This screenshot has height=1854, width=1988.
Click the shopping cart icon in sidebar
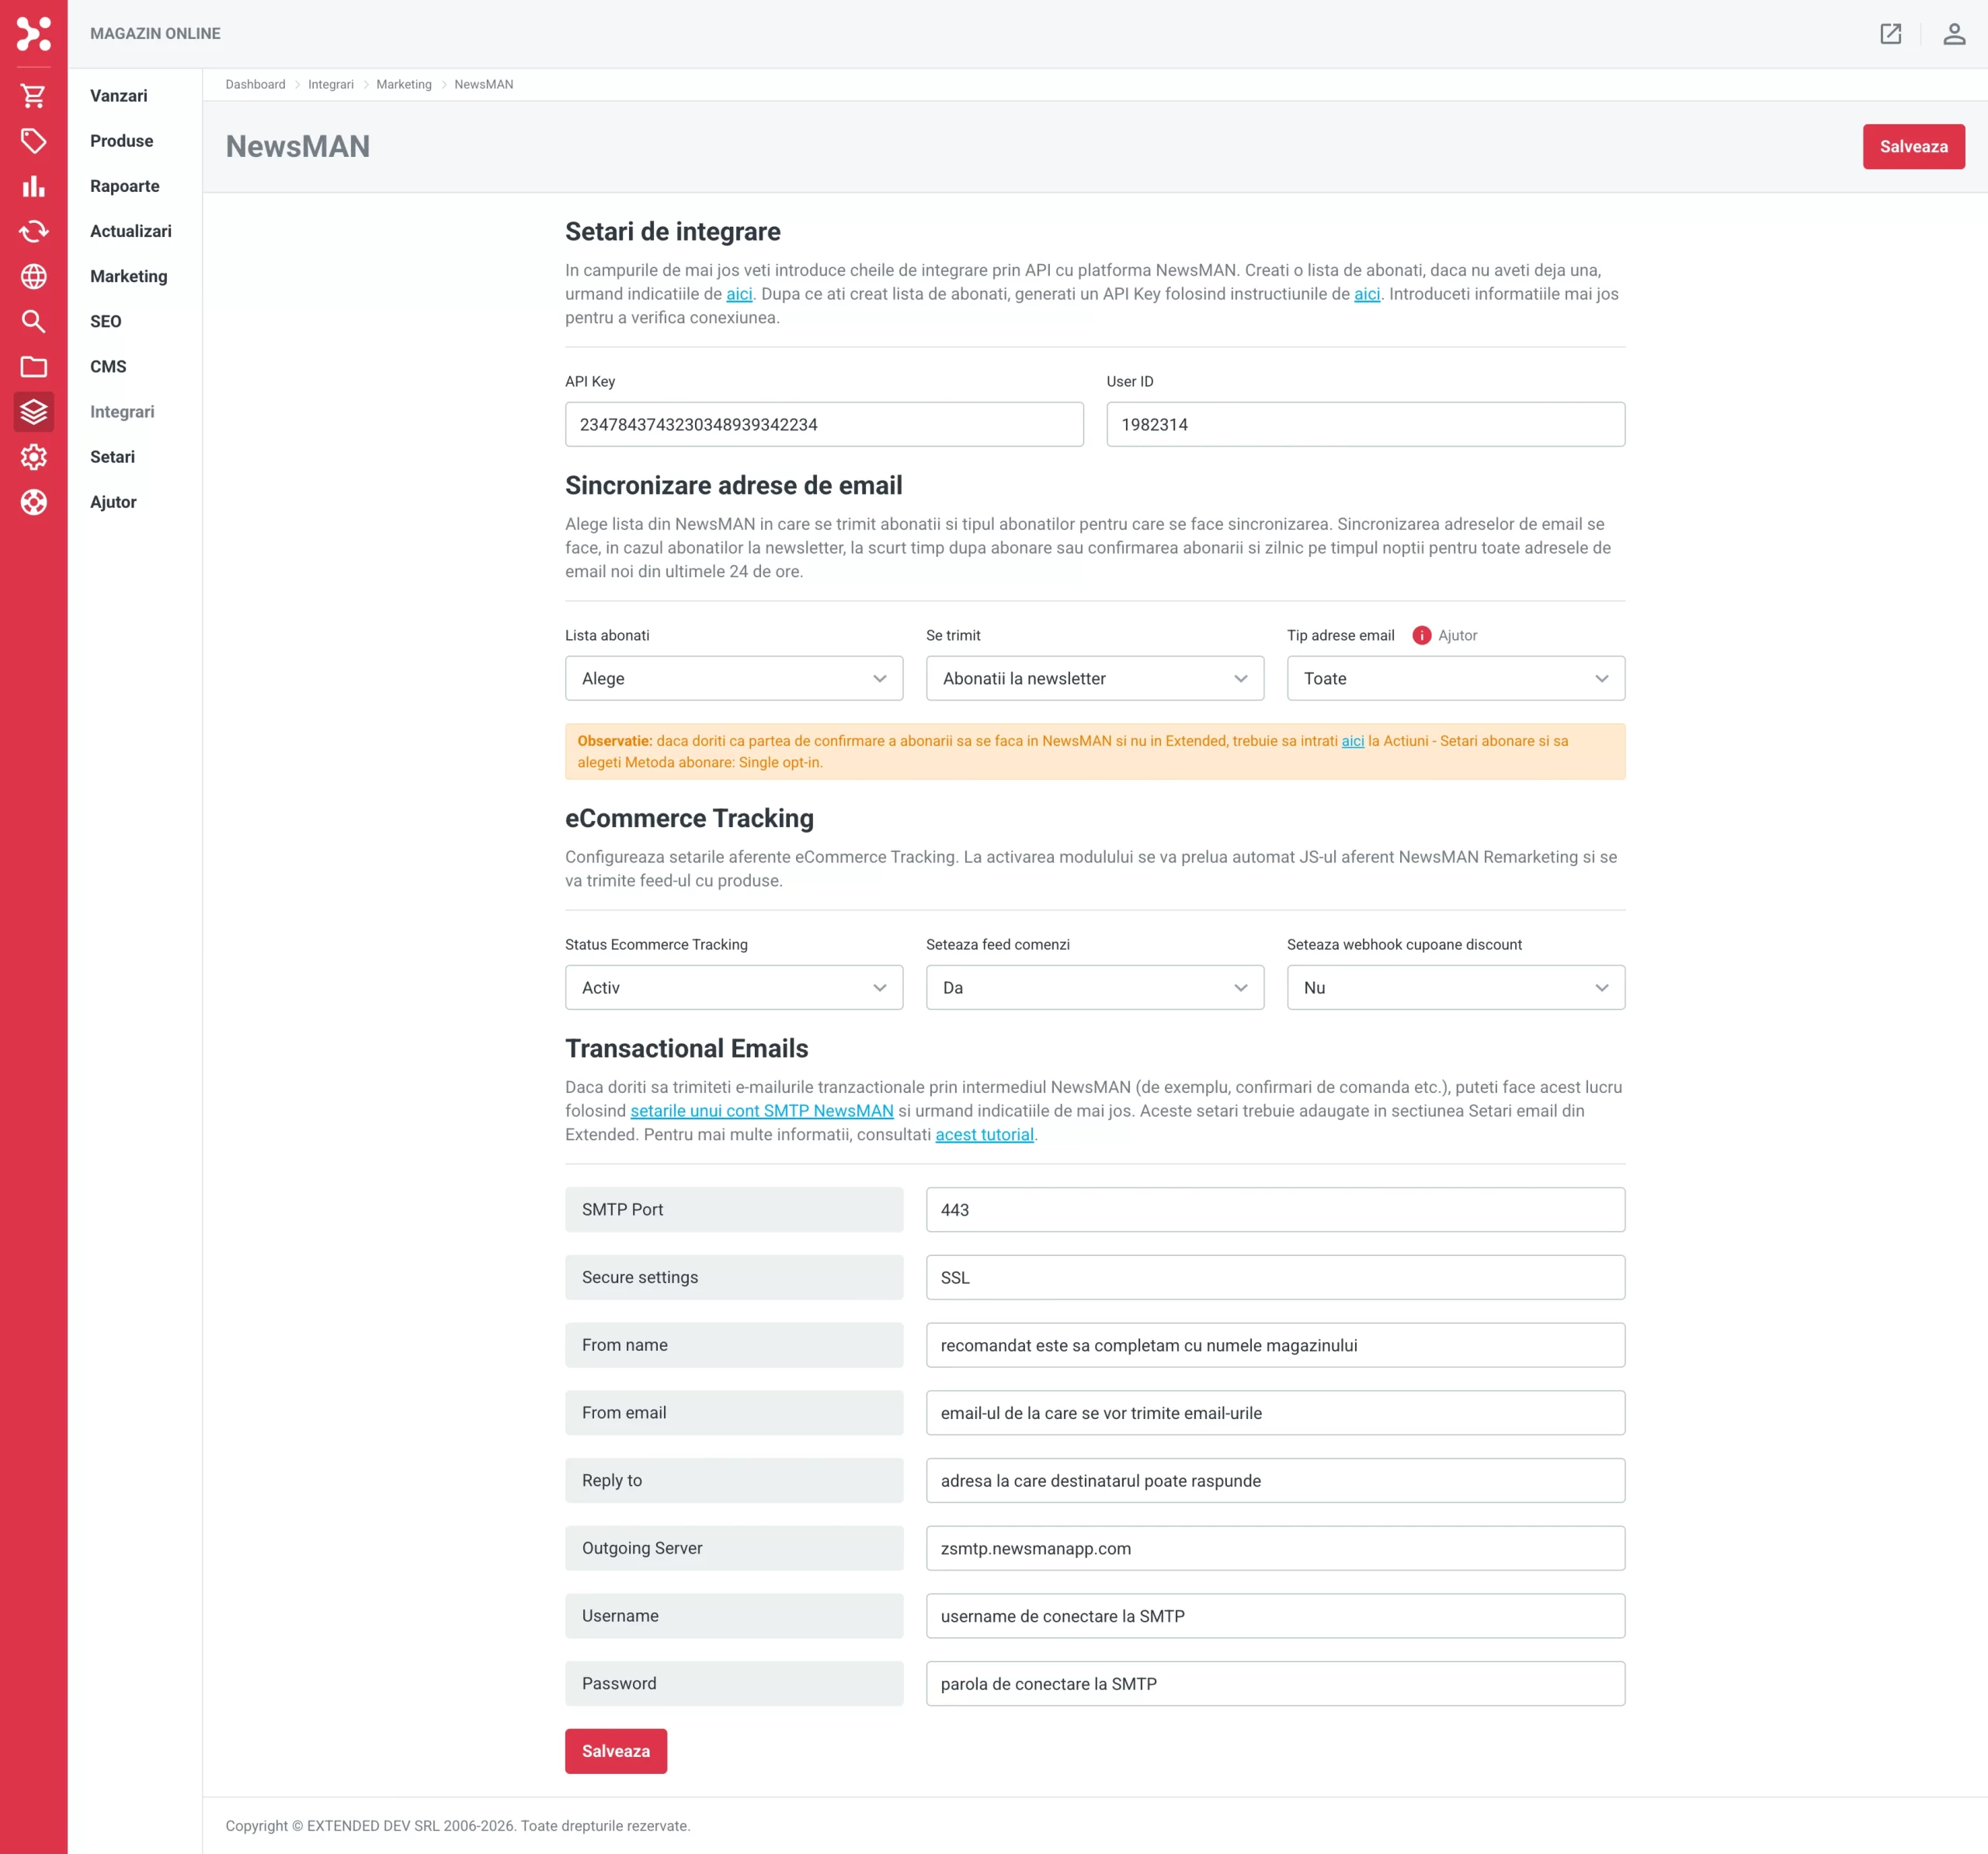point(33,96)
